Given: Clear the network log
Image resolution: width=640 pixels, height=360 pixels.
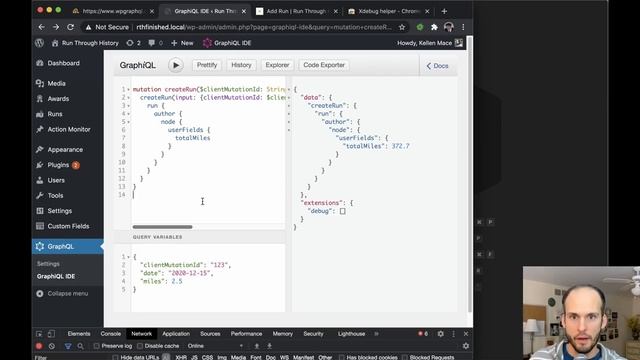Looking at the screenshot, I should [x=52, y=346].
